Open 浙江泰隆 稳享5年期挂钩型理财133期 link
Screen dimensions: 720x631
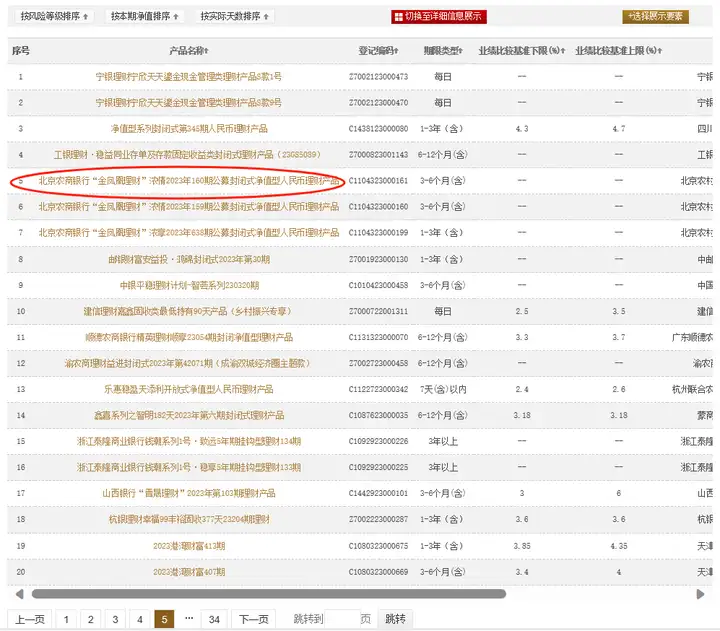point(189,468)
